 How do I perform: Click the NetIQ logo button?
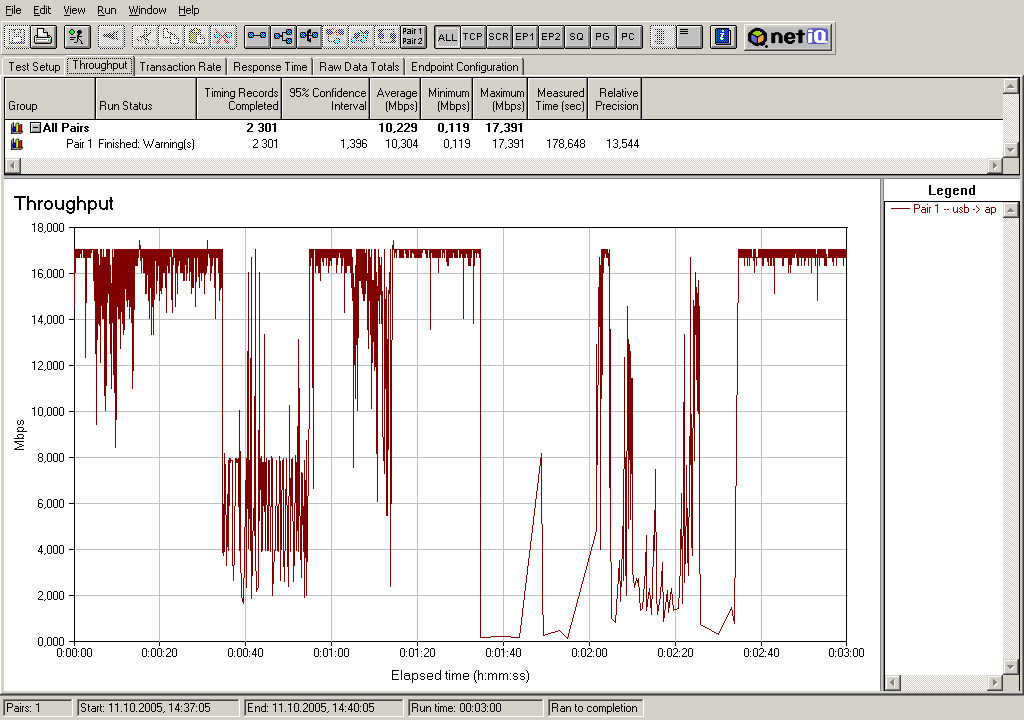click(788, 37)
